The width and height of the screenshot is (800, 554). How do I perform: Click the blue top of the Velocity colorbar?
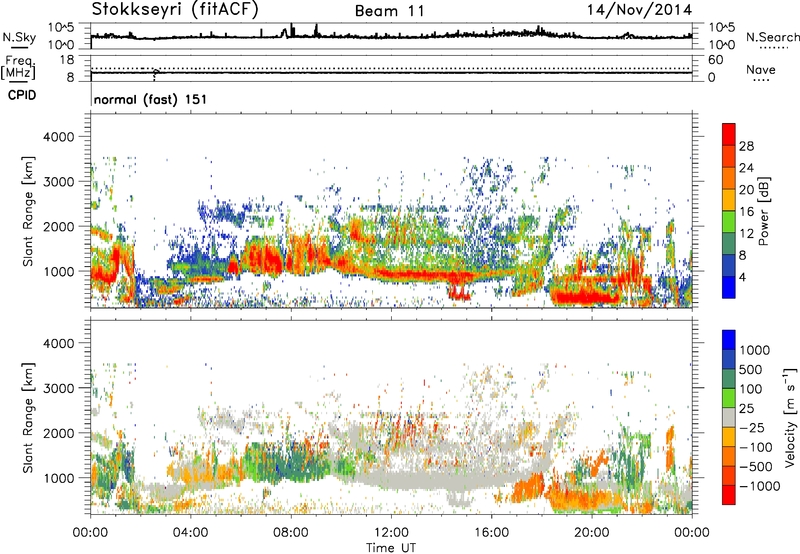click(729, 339)
